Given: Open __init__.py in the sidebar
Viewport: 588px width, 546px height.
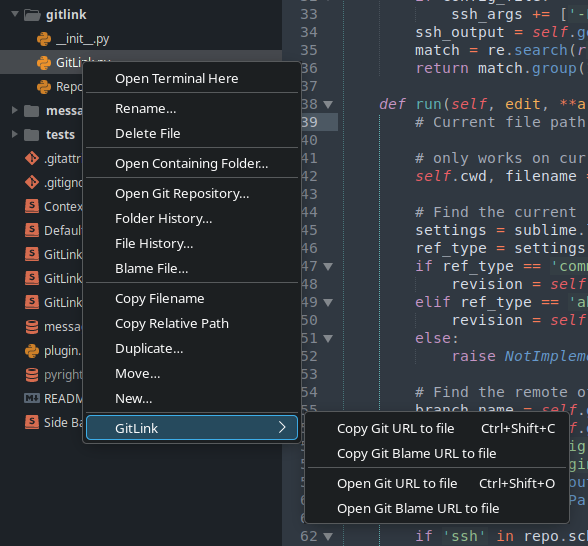Looking at the screenshot, I should 82,39.
